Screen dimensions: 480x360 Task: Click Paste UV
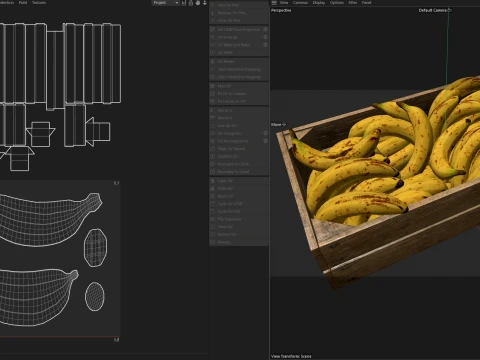click(239, 188)
